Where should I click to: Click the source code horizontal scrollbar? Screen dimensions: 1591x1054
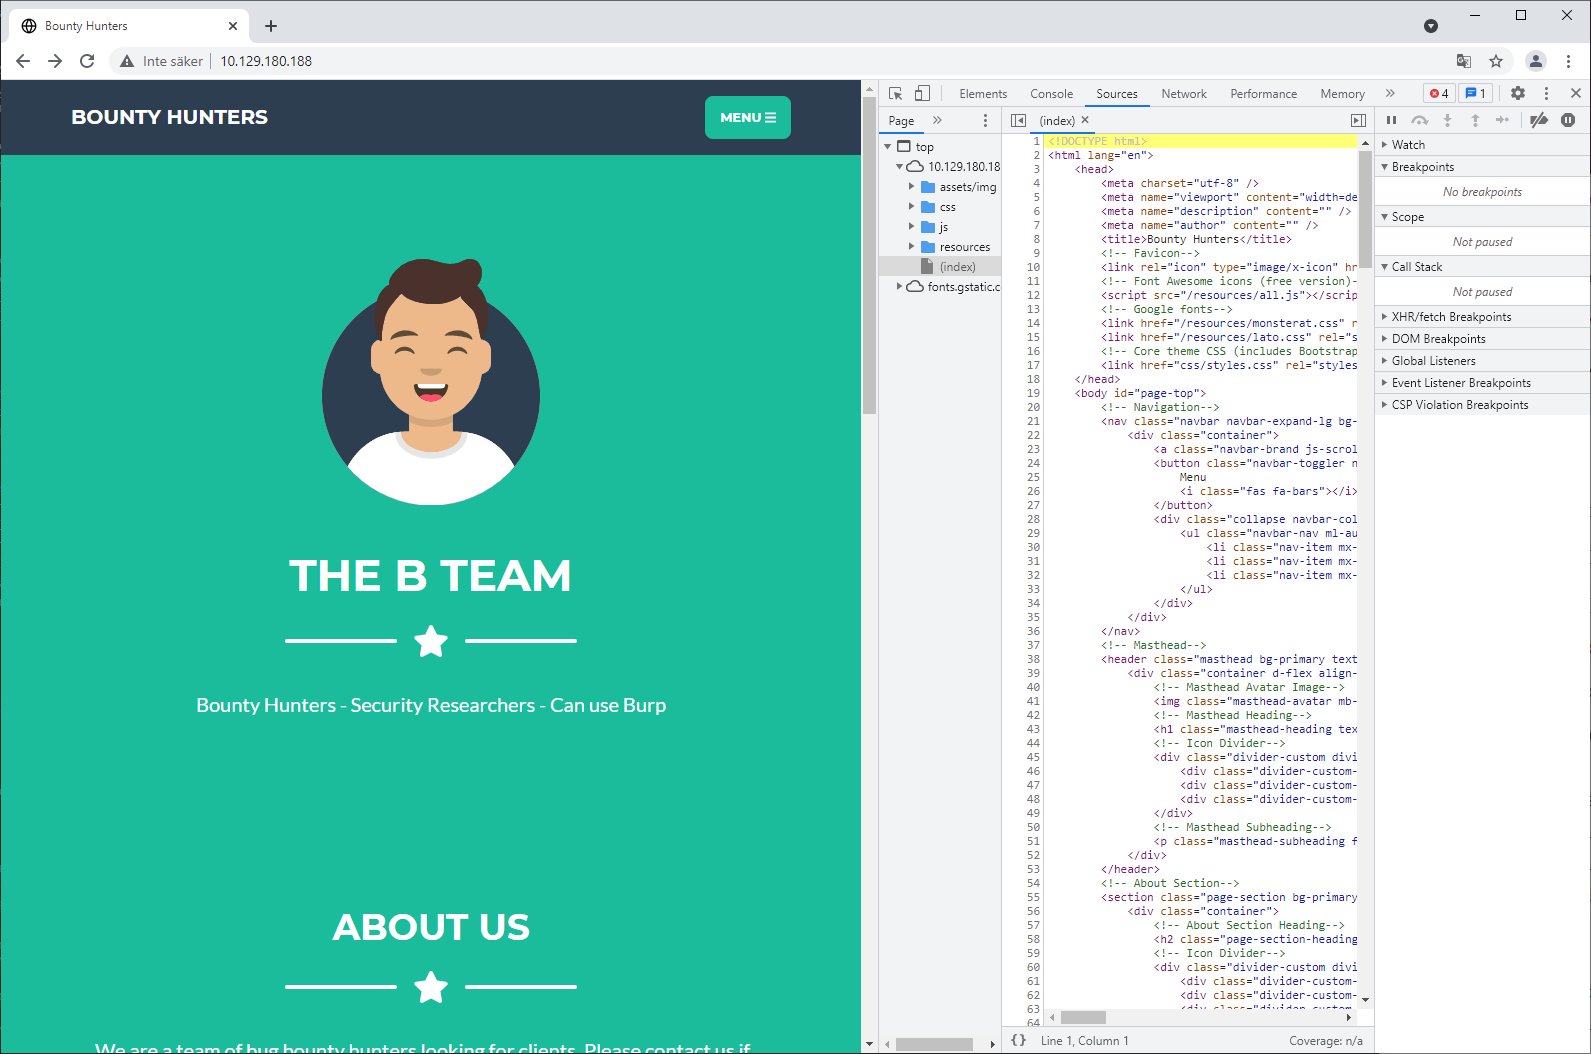pos(1083,1017)
